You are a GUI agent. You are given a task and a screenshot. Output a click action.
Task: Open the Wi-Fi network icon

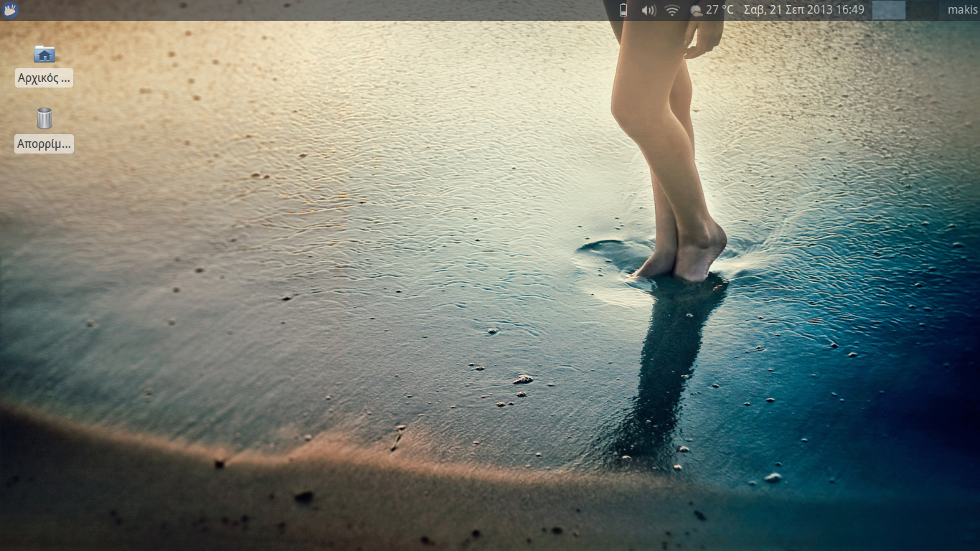coord(672,10)
